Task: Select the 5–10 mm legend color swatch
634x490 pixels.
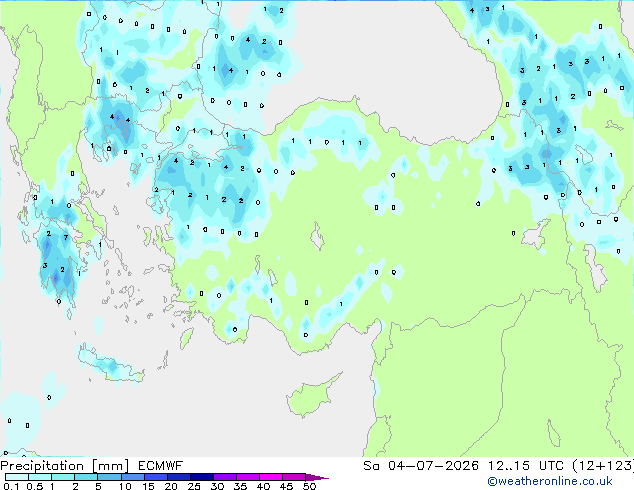Action: (109, 477)
